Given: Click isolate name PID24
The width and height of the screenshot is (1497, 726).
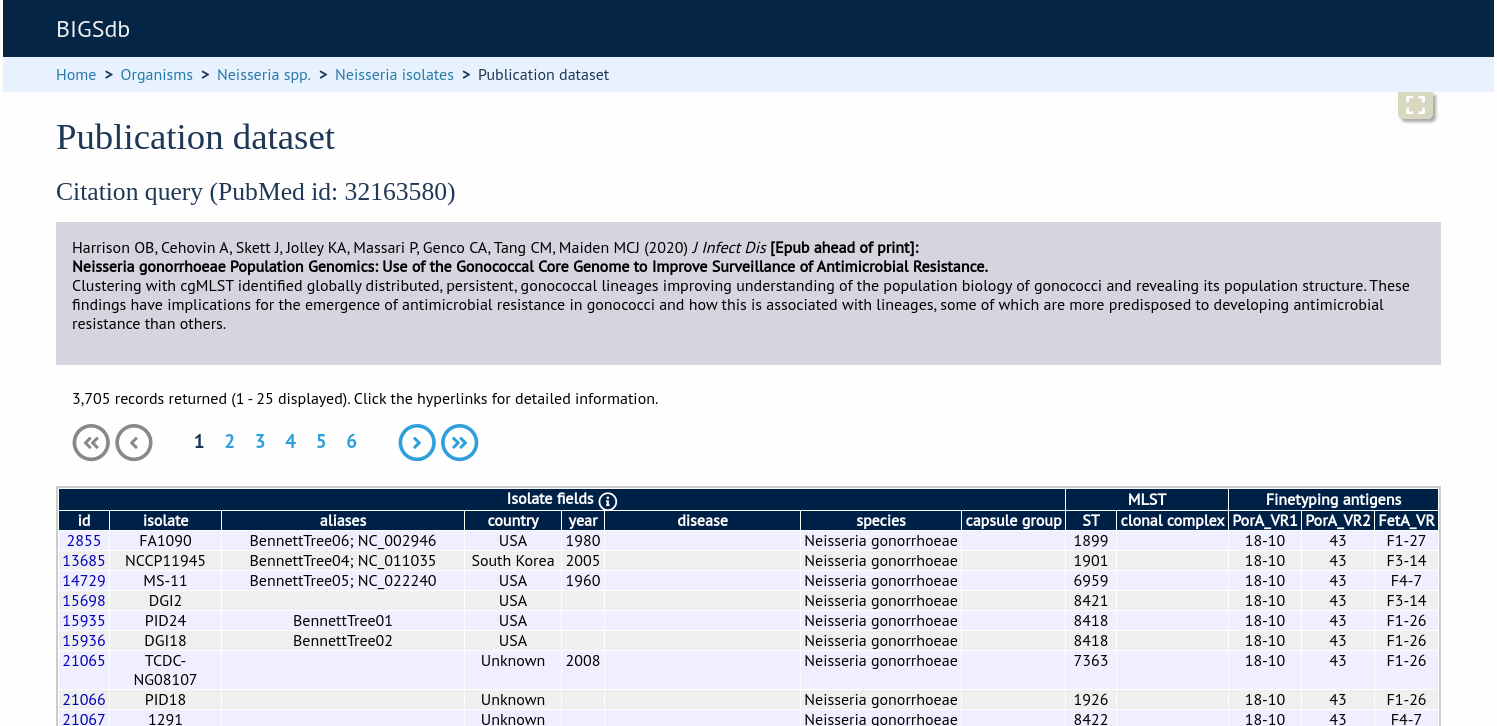Looking at the screenshot, I should [166, 621].
